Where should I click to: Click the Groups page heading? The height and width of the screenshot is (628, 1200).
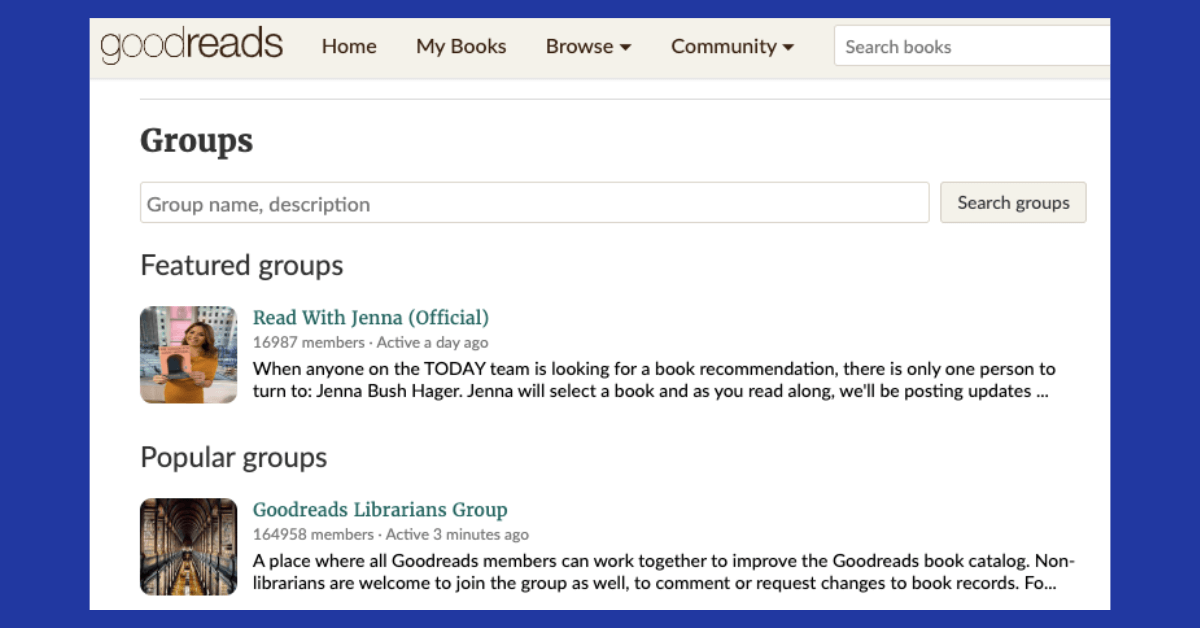point(194,141)
